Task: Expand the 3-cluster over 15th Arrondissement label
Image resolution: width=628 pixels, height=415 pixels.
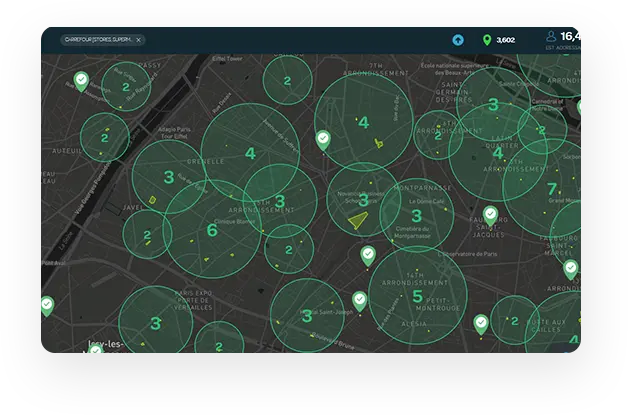Action: click(x=280, y=201)
